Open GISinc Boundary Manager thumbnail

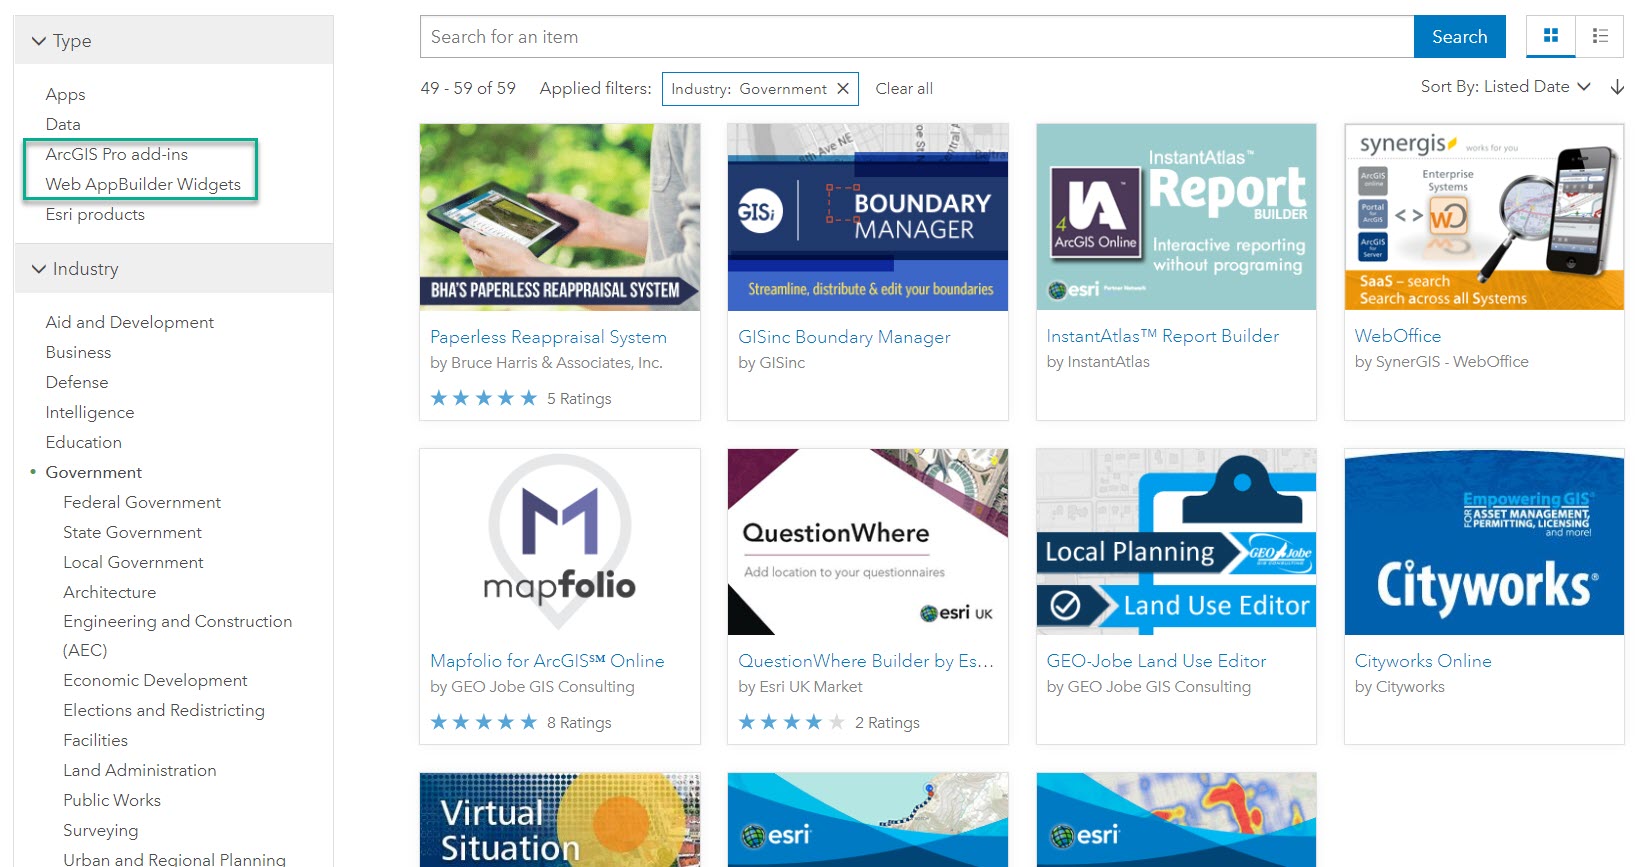(x=868, y=217)
